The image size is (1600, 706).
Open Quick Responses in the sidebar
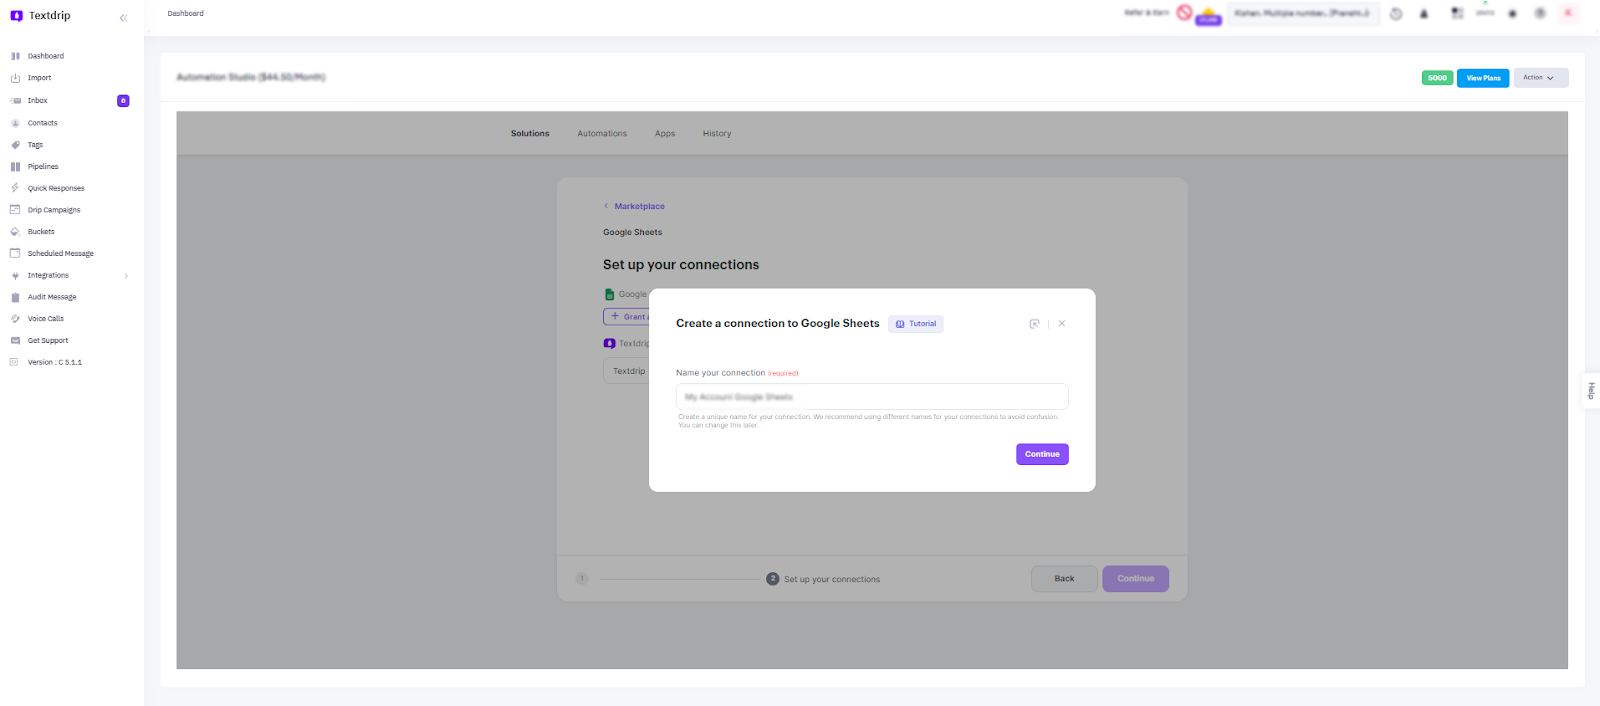56,188
